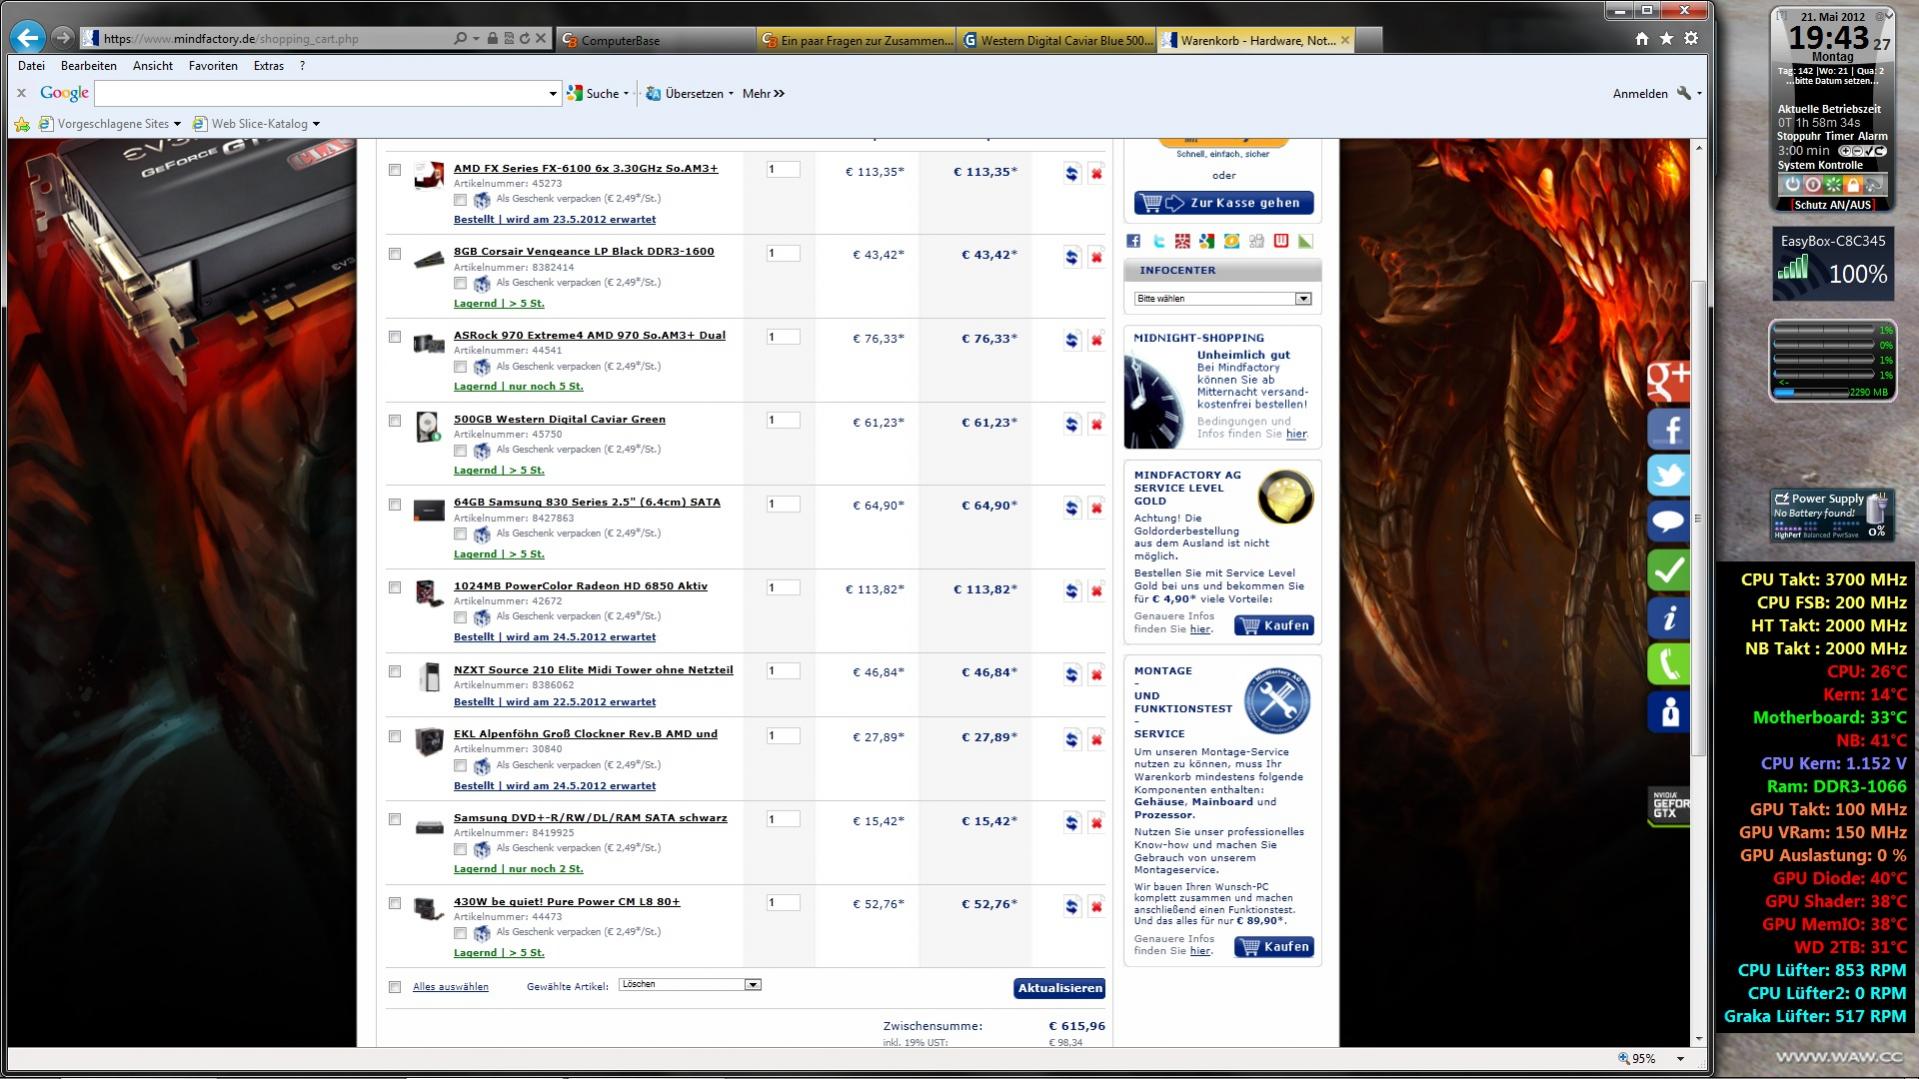Check the 'Alles auswählen' checkbox
This screenshot has width=1919, height=1079.
point(395,987)
